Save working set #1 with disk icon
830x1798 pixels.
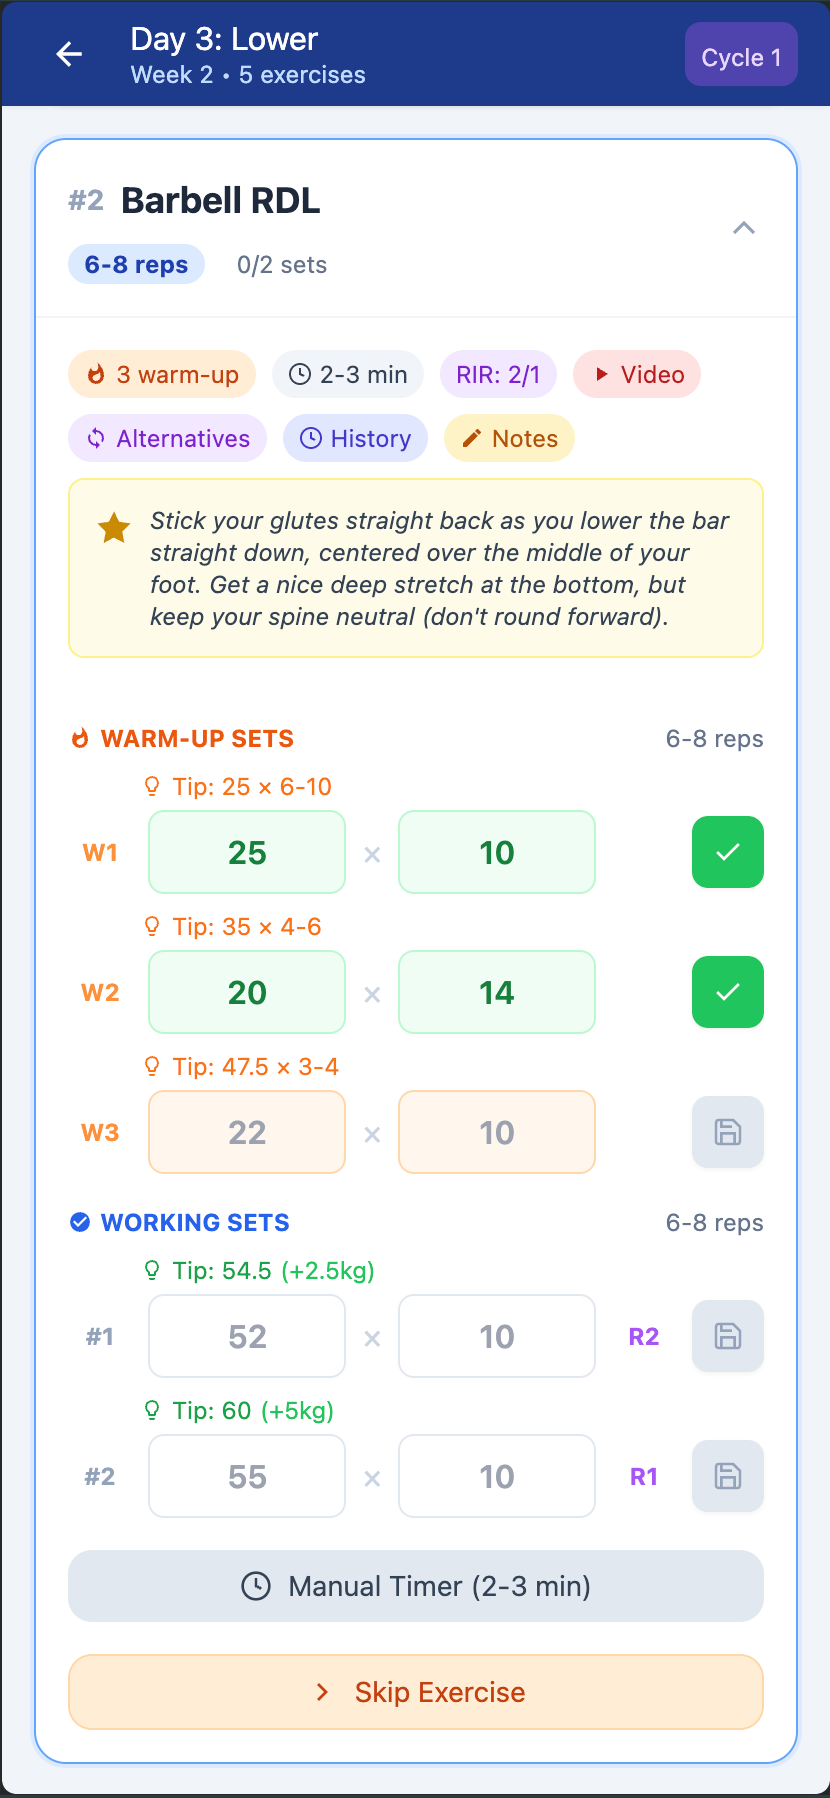(x=727, y=1336)
